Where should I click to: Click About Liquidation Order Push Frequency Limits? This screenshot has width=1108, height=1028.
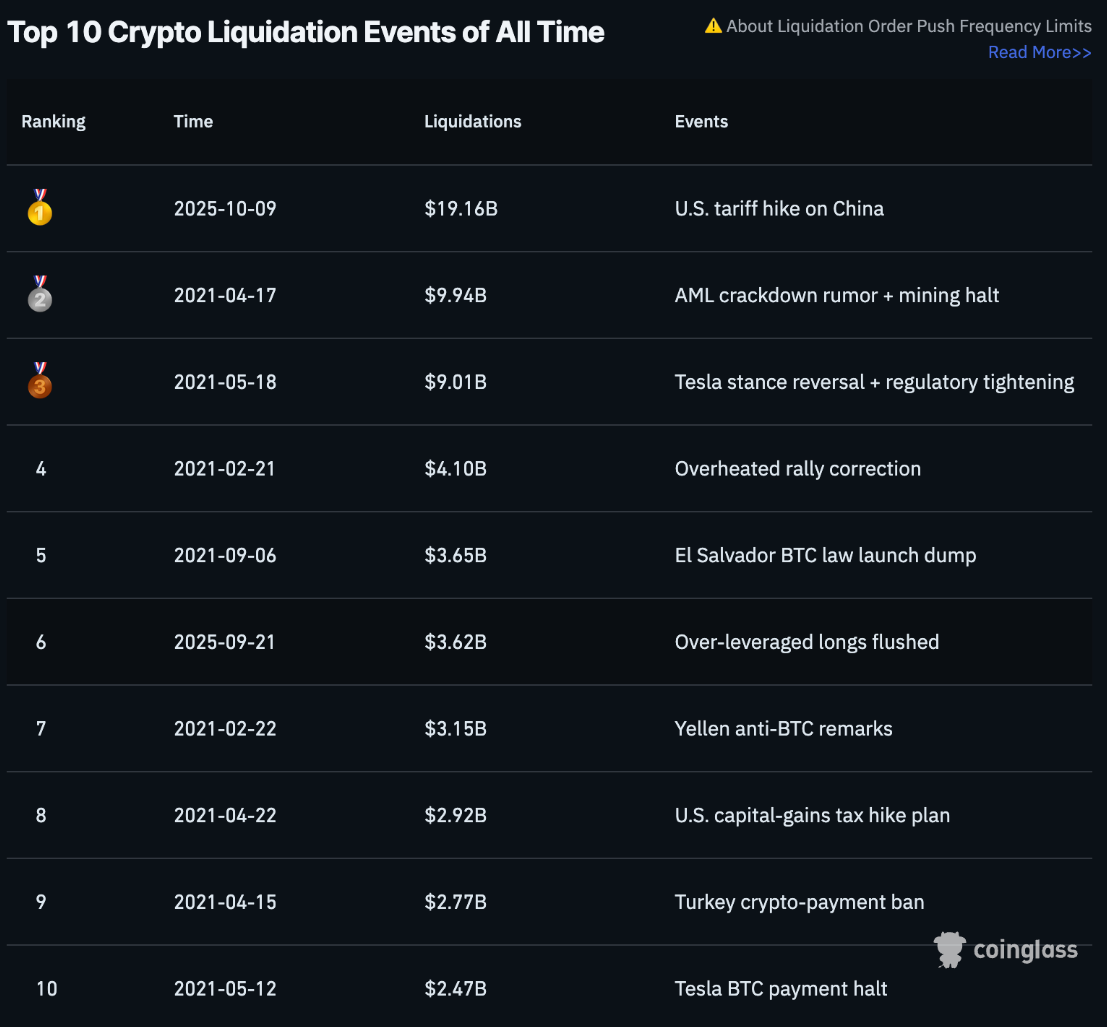pos(909,26)
